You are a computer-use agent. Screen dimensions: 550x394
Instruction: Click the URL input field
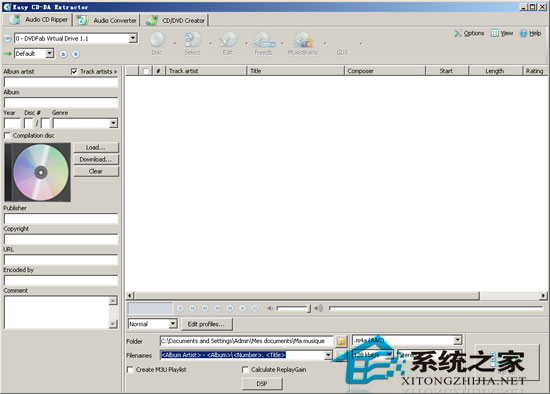point(61,260)
